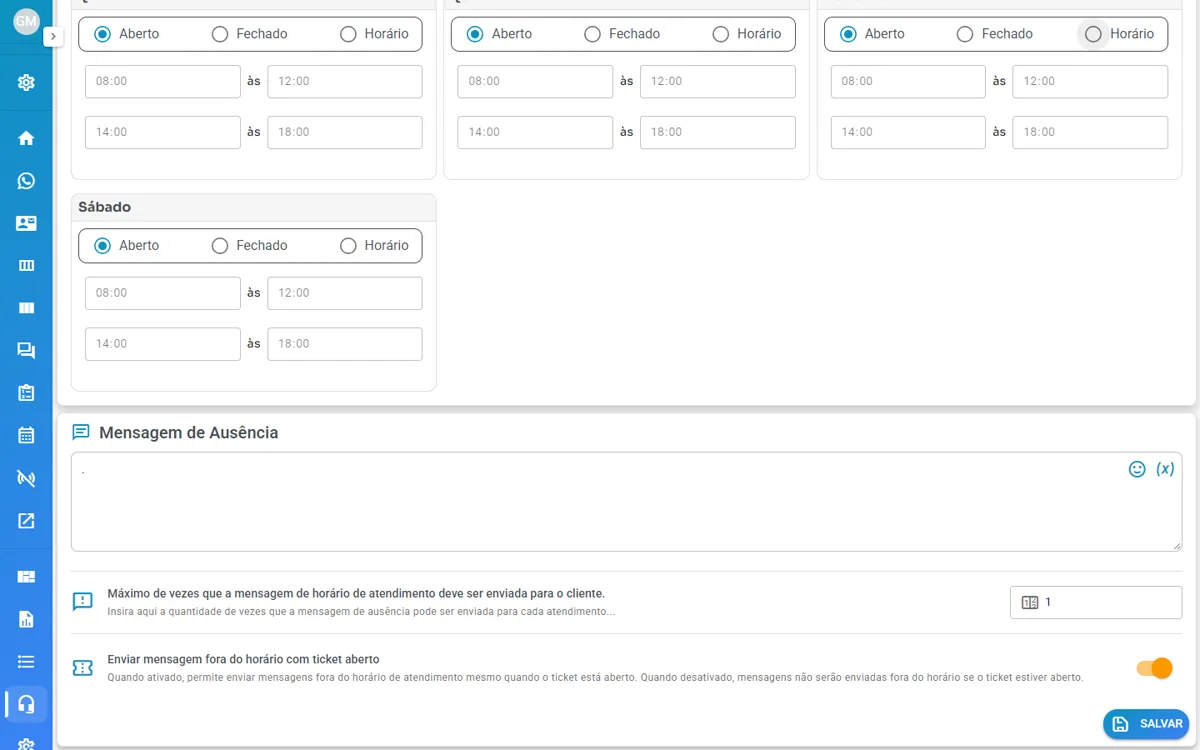
Task: Open the calendar icon in sidebar
Action: click(26, 435)
